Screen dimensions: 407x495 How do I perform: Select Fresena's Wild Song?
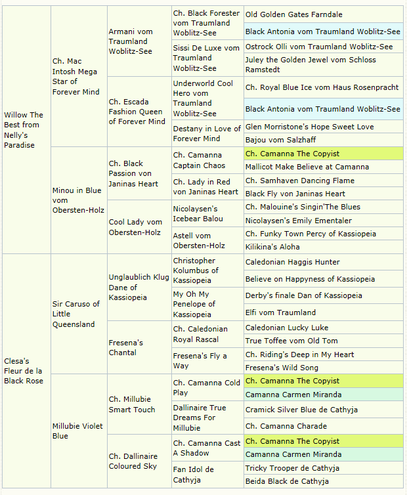282,367
